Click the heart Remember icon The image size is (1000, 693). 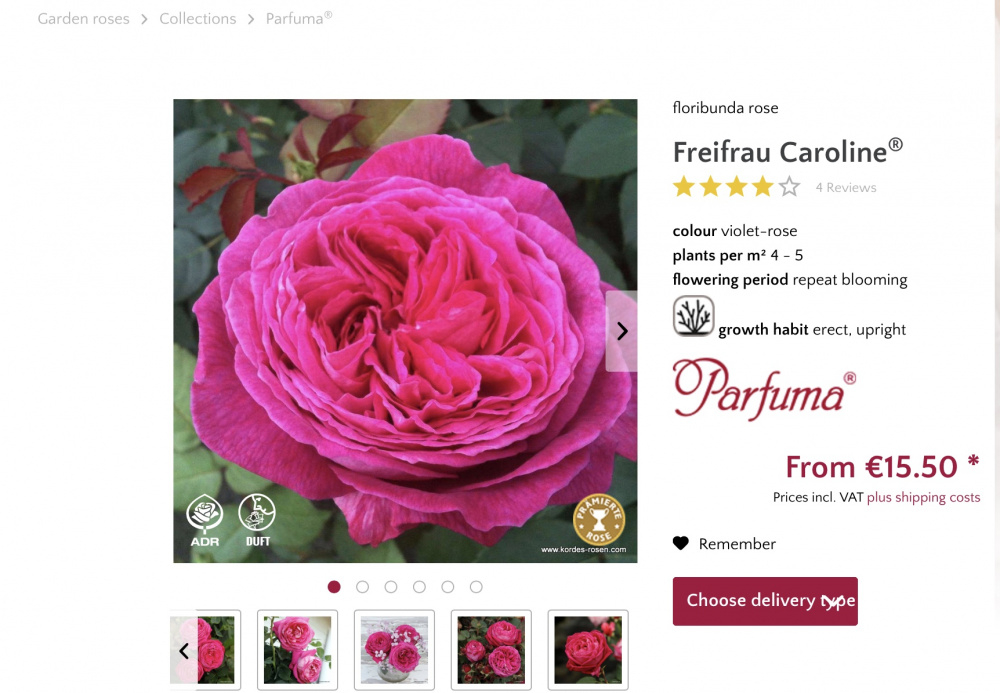pos(680,543)
